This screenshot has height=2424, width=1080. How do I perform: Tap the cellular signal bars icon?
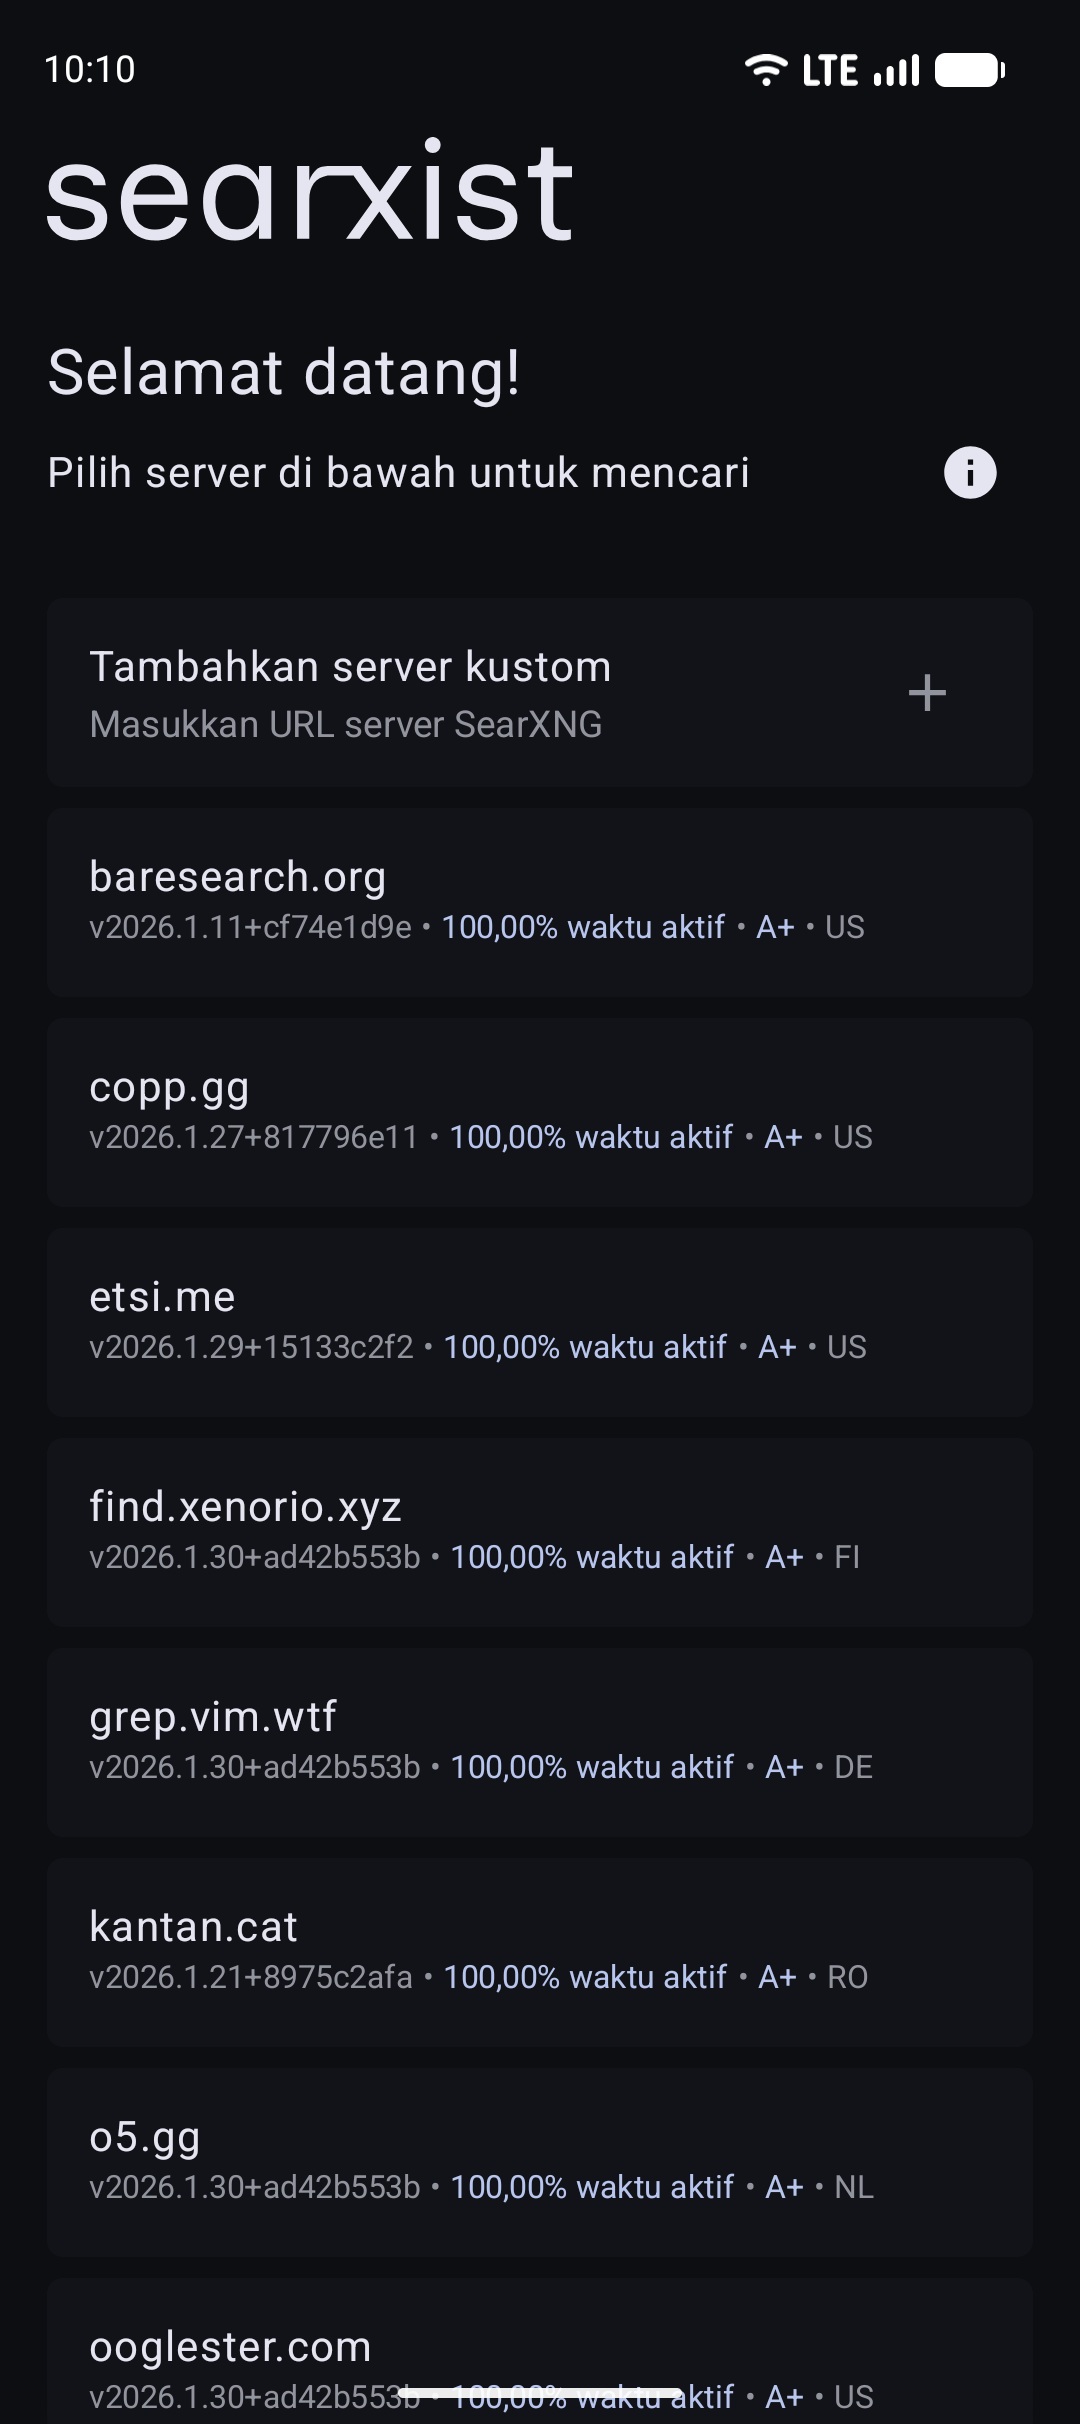(896, 71)
